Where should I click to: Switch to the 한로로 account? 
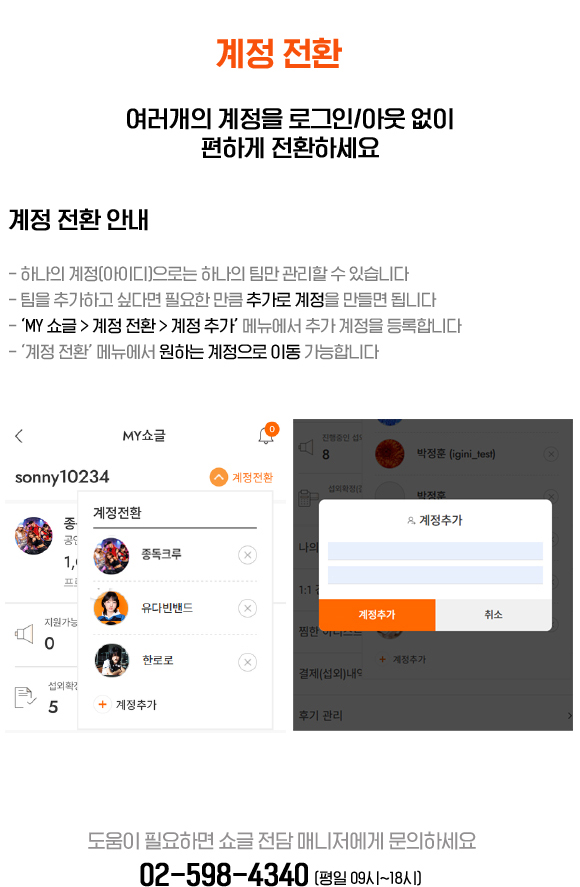(x=158, y=660)
